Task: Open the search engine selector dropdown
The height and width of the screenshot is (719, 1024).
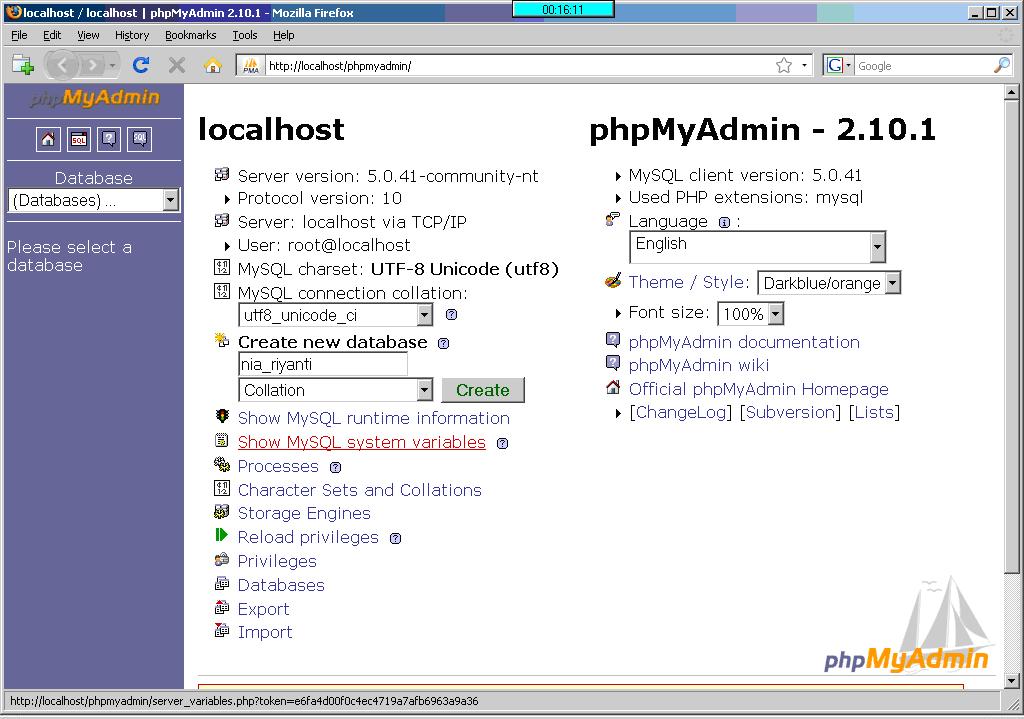Action: 839,65
